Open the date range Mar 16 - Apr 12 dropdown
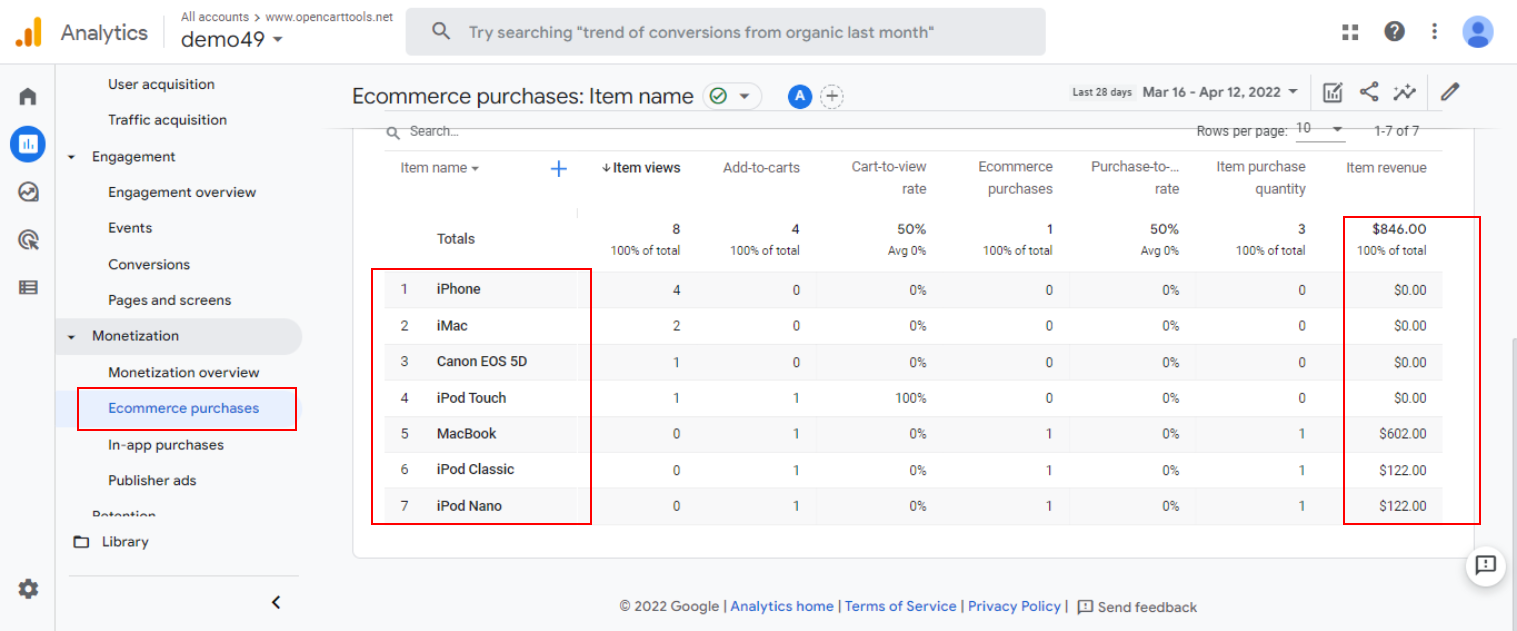 (x=1220, y=92)
